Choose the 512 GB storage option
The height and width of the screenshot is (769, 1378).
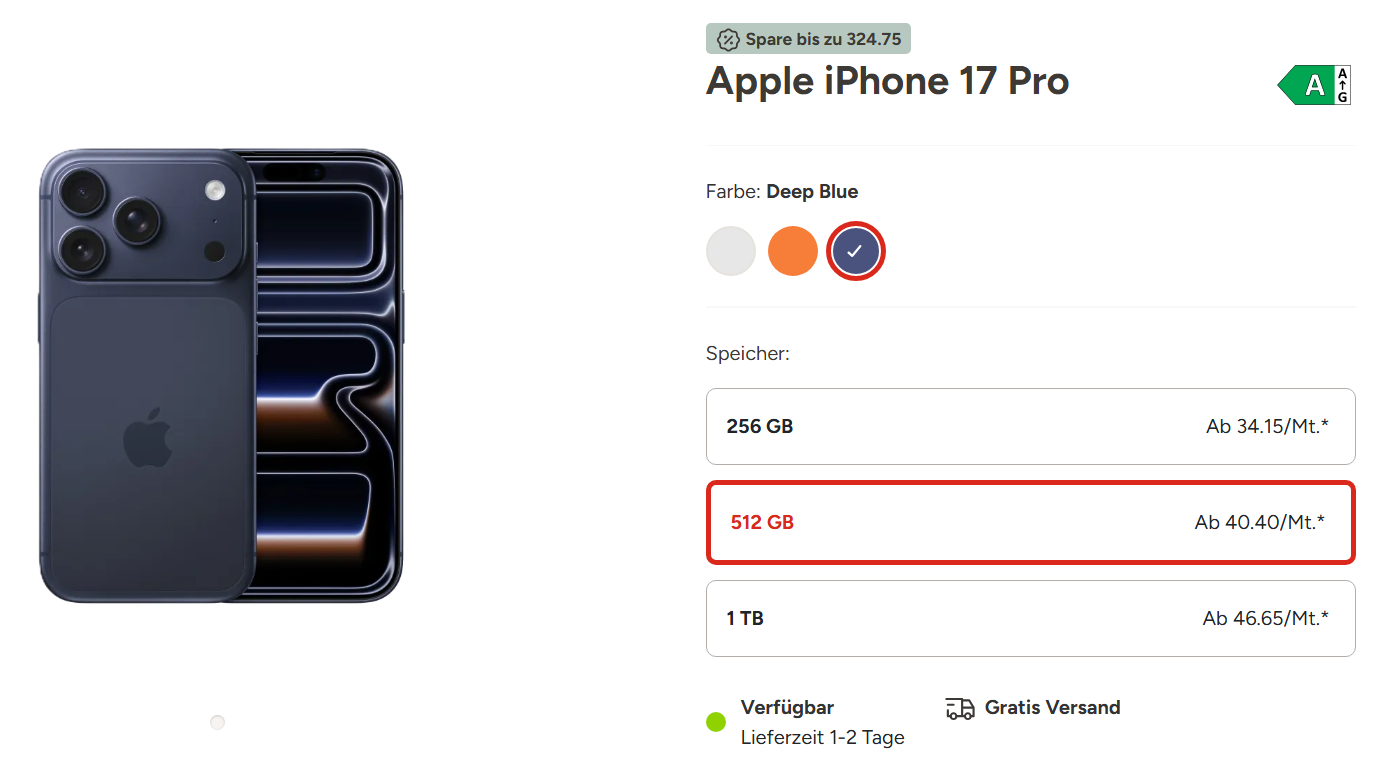1030,523
